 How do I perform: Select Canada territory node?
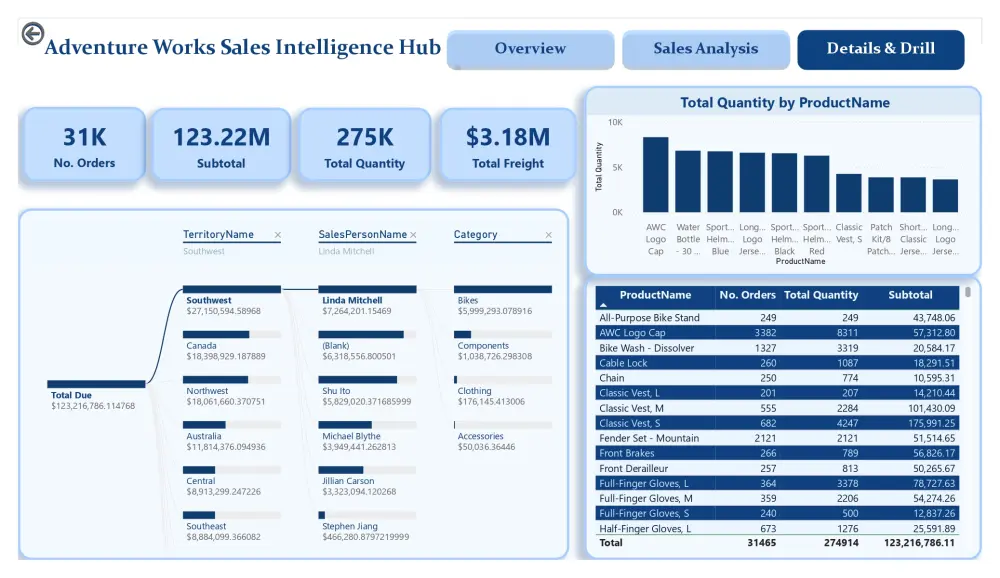tap(232, 346)
